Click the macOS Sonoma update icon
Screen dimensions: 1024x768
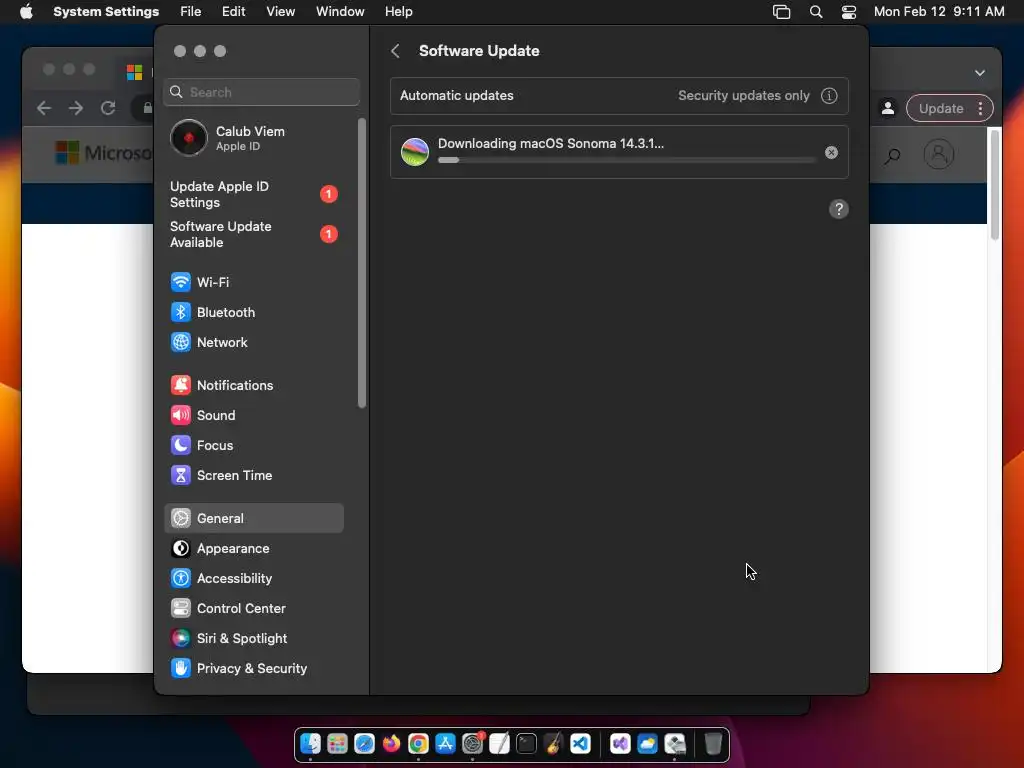click(x=415, y=152)
